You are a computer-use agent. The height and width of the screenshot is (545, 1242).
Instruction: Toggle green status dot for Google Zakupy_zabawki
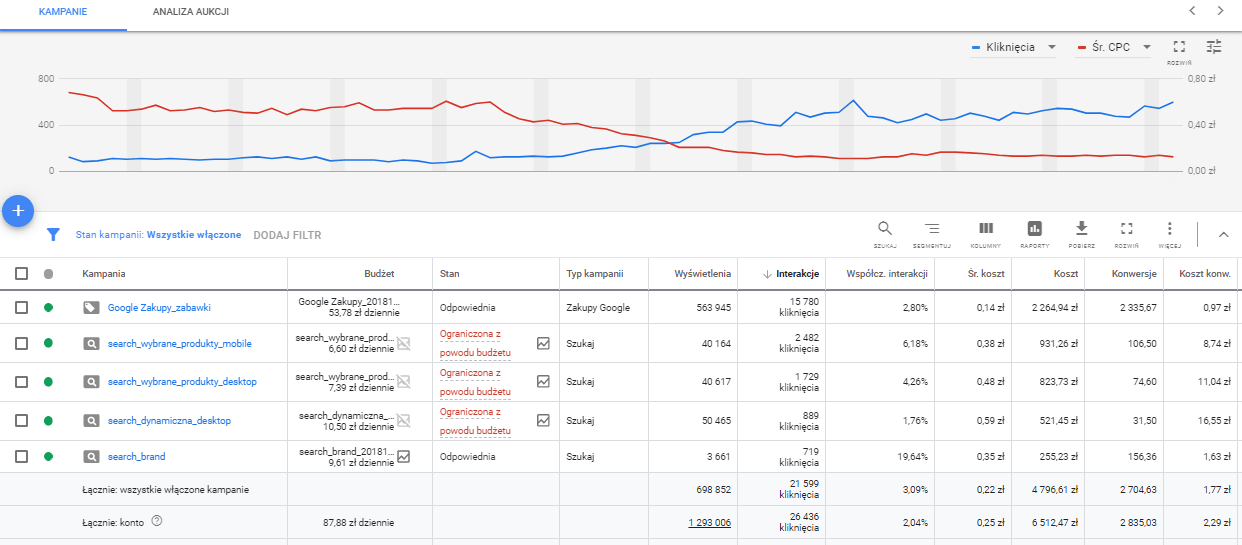coord(48,308)
